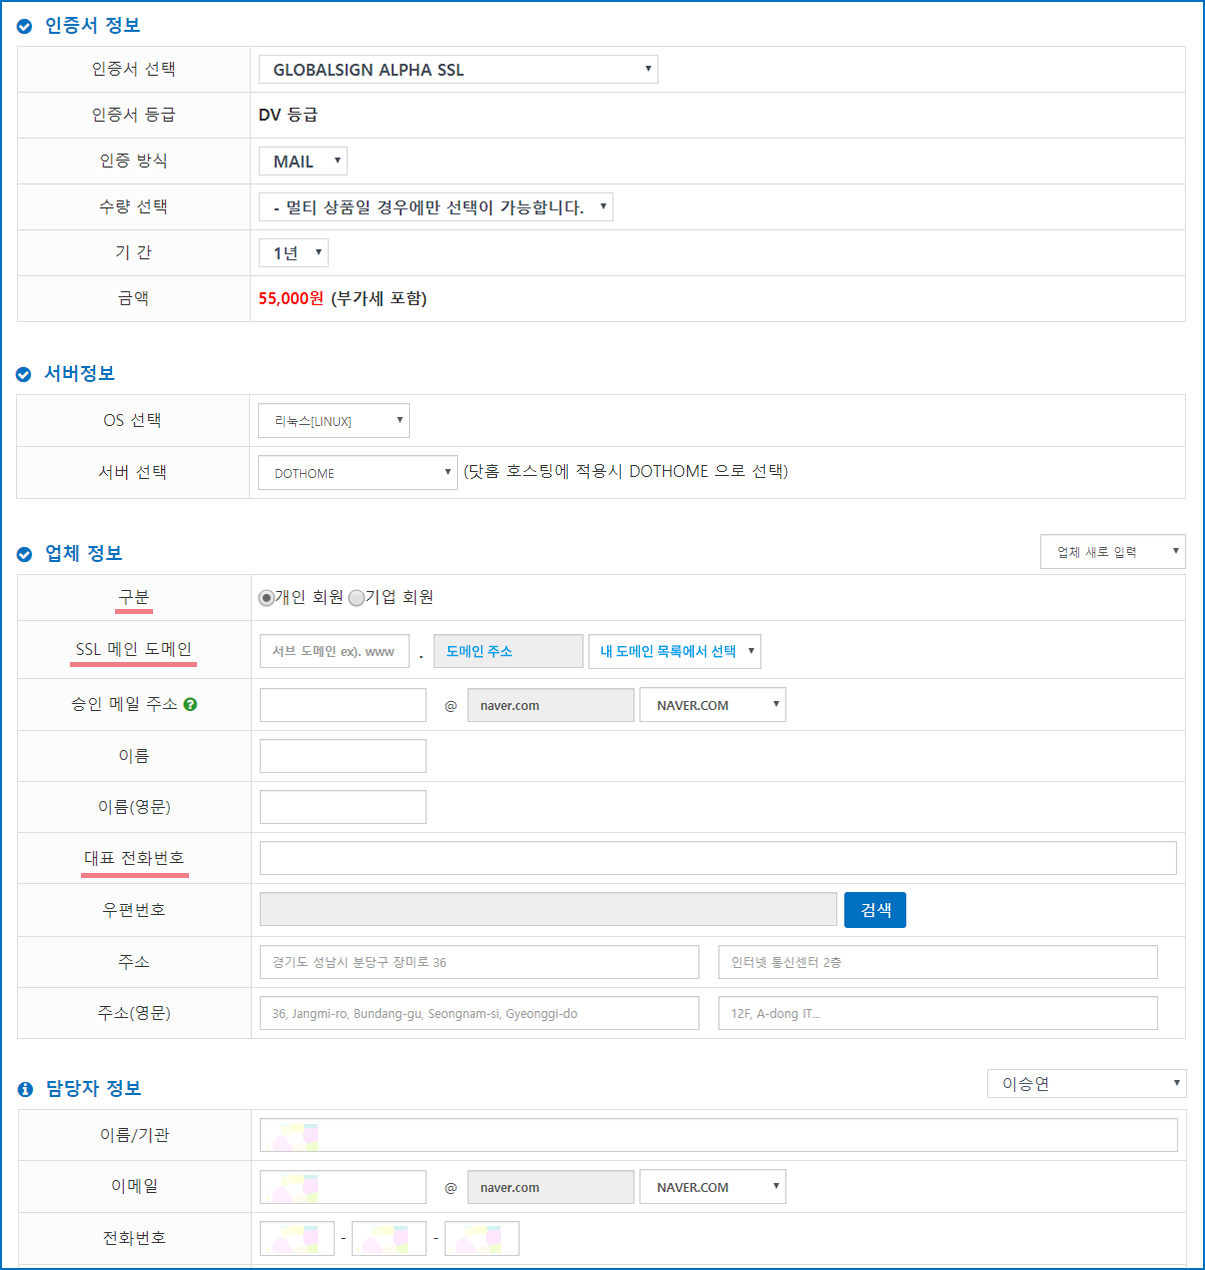The image size is (1205, 1270).
Task: Open the 이승연 contact person dropdown
Action: [1086, 1084]
